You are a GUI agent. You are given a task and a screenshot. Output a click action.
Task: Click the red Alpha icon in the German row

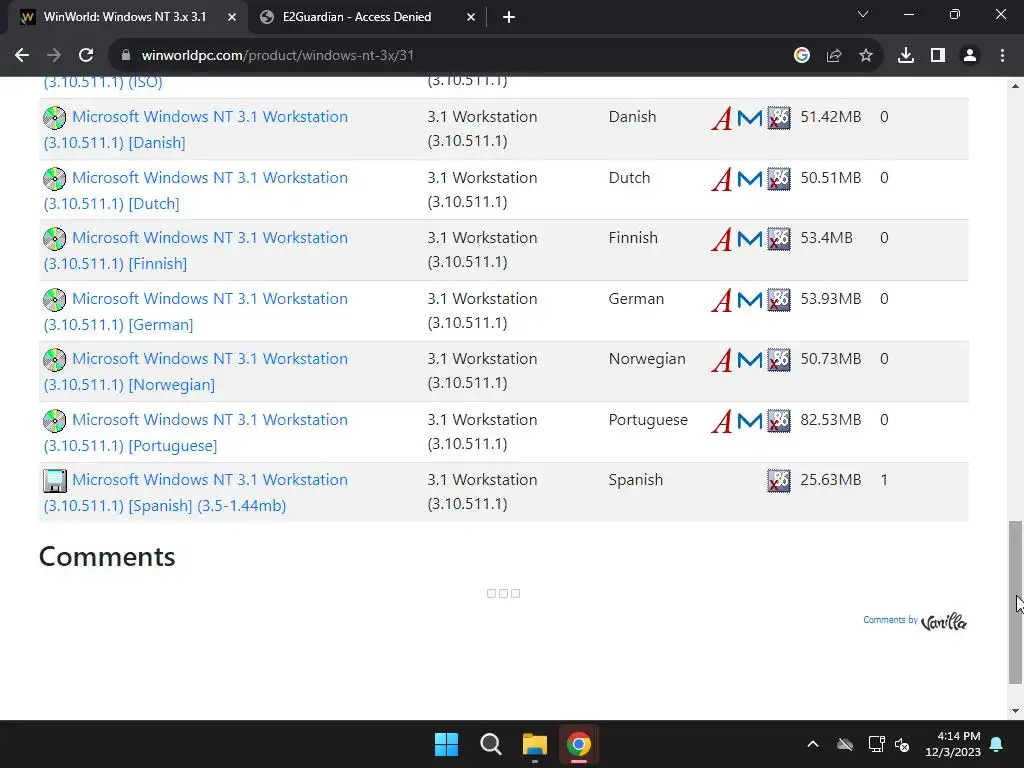[x=722, y=300]
